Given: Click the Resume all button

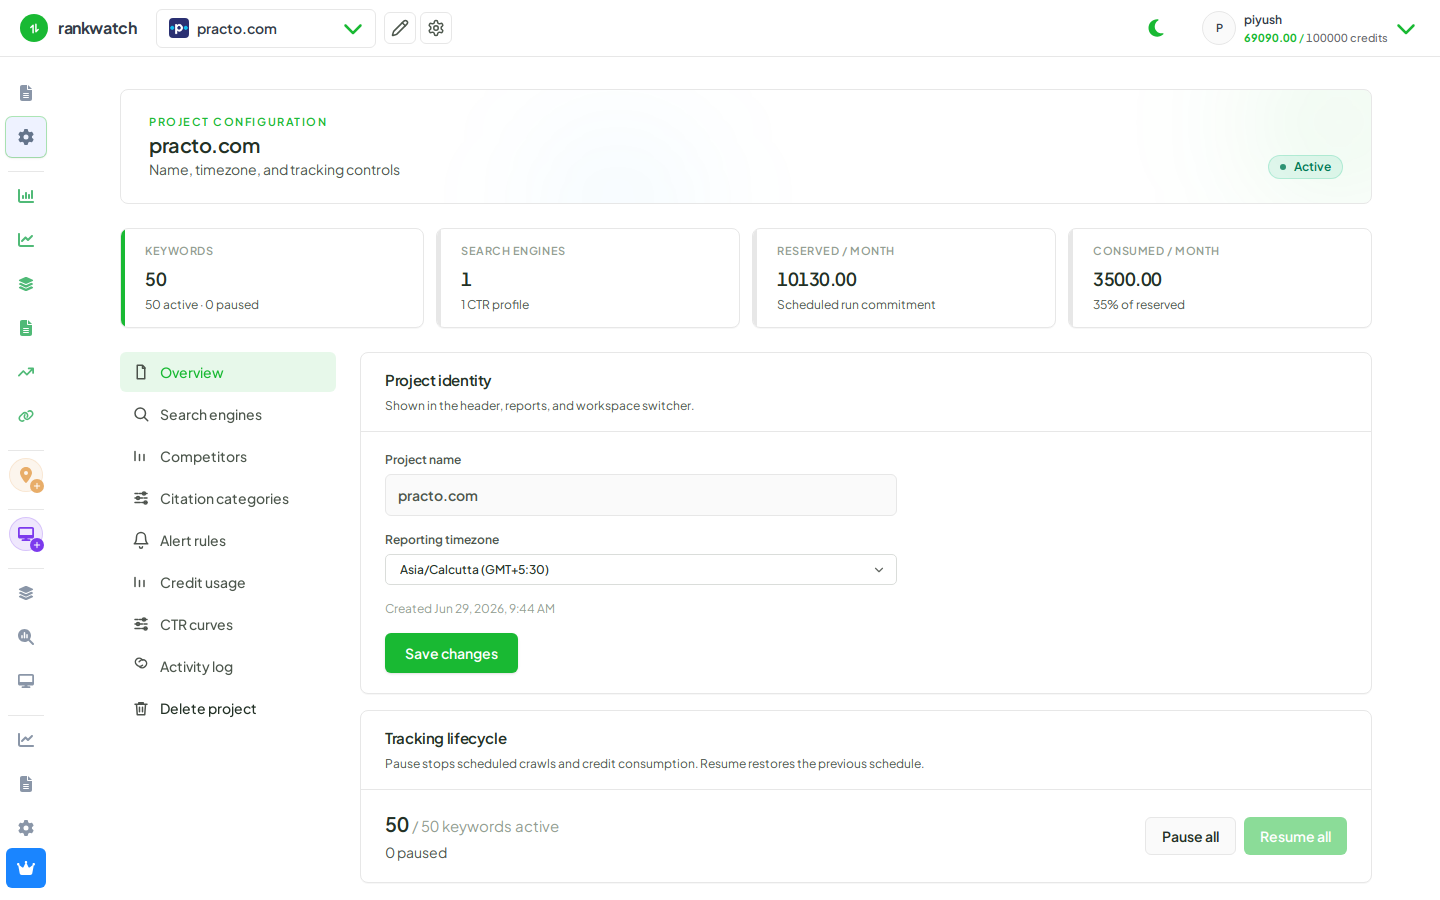Looking at the screenshot, I should point(1295,836).
